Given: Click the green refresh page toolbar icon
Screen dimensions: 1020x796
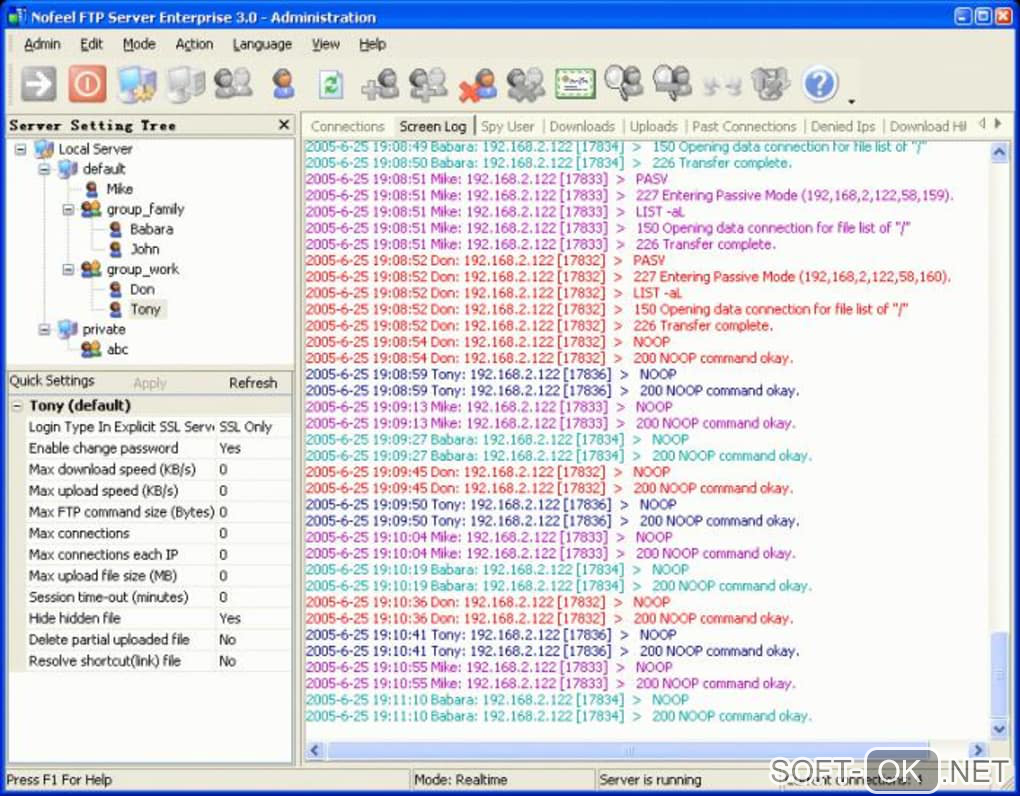Looking at the screenshot, I should (x=330, y=85).
